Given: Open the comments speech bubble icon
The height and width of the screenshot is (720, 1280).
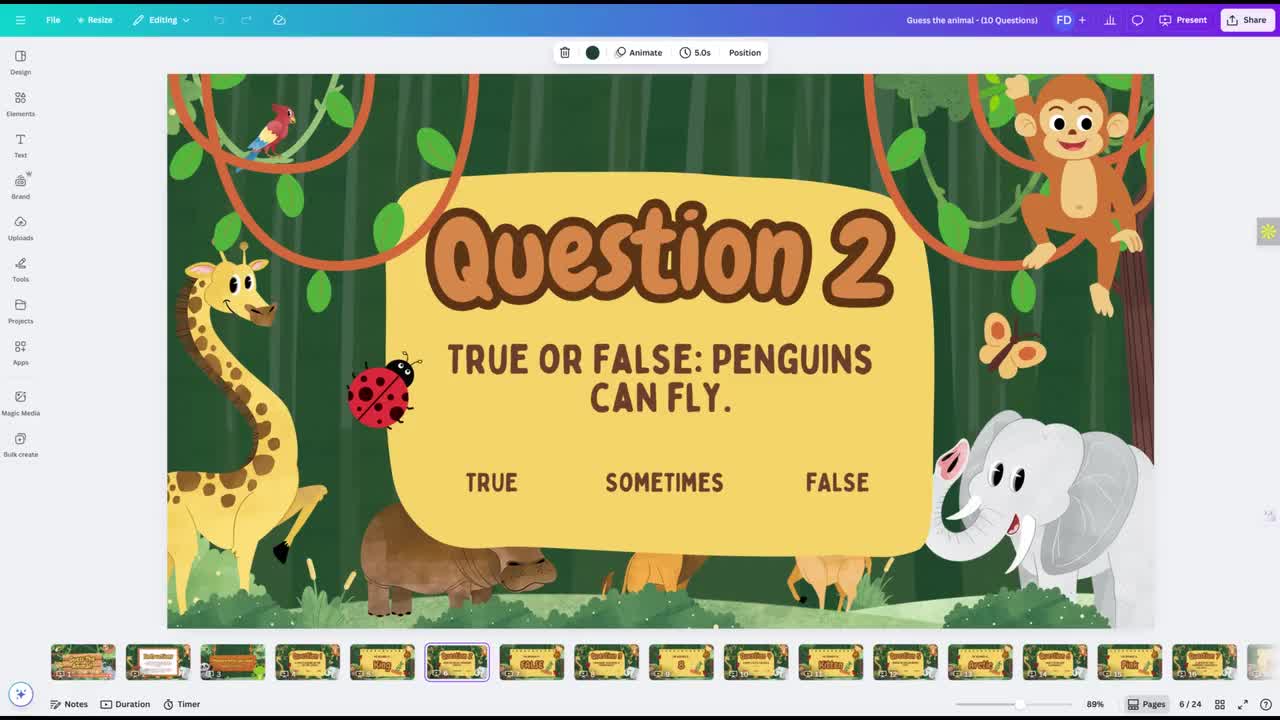Looking at the screenshot, I should [1137, 20].
